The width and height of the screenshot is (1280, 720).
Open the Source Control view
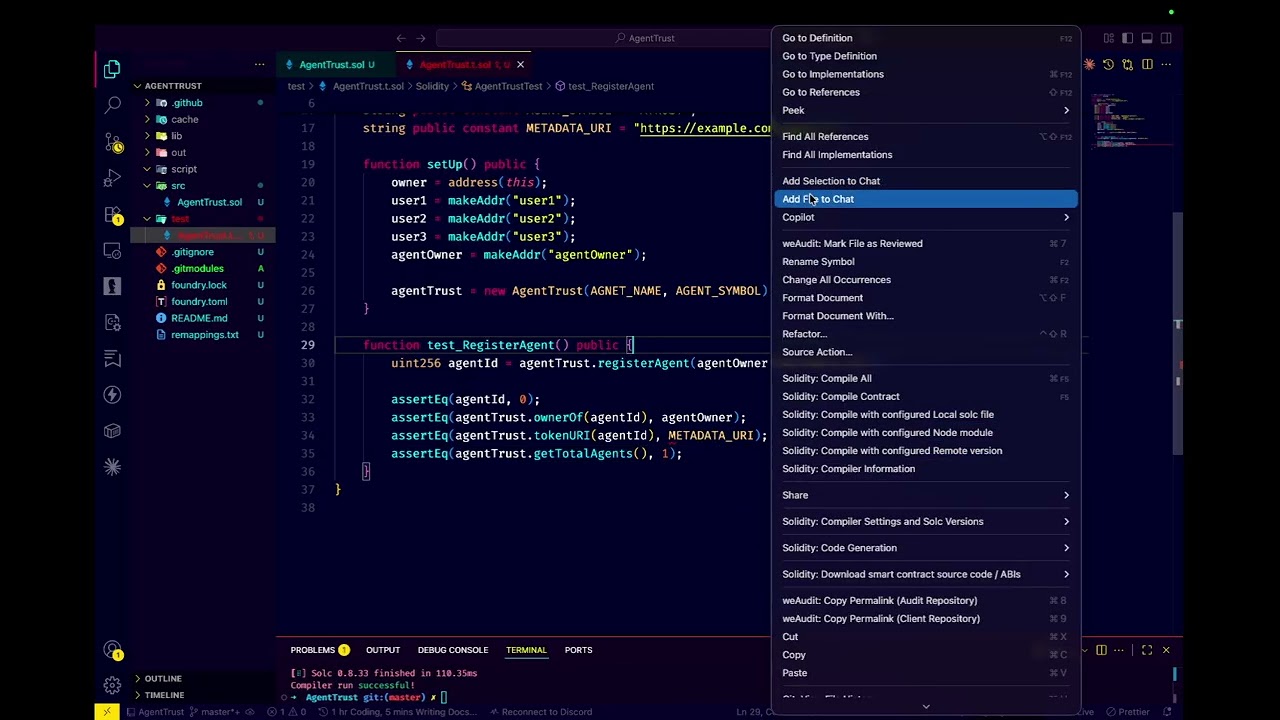point(112,142)
